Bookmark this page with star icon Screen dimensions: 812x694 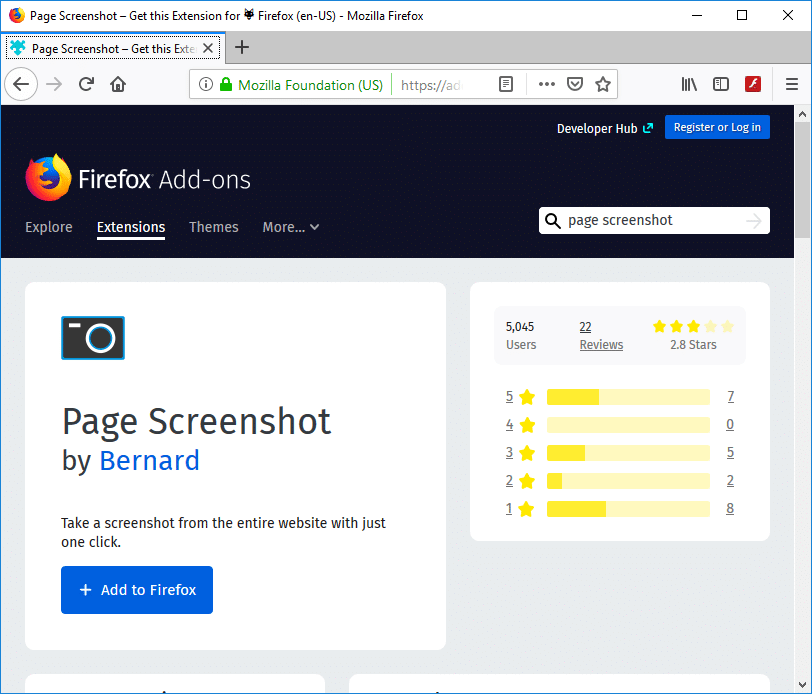point(603,85)
